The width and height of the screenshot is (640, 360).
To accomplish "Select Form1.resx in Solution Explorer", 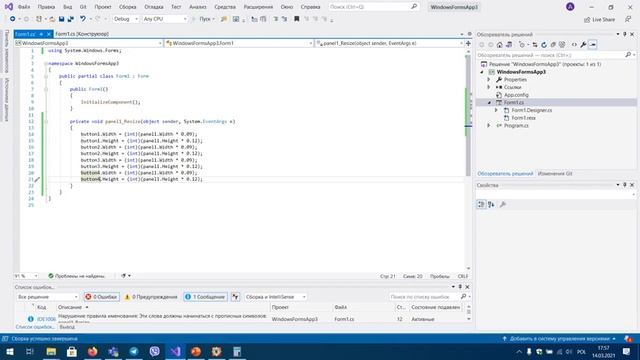I will coord(523,118).
